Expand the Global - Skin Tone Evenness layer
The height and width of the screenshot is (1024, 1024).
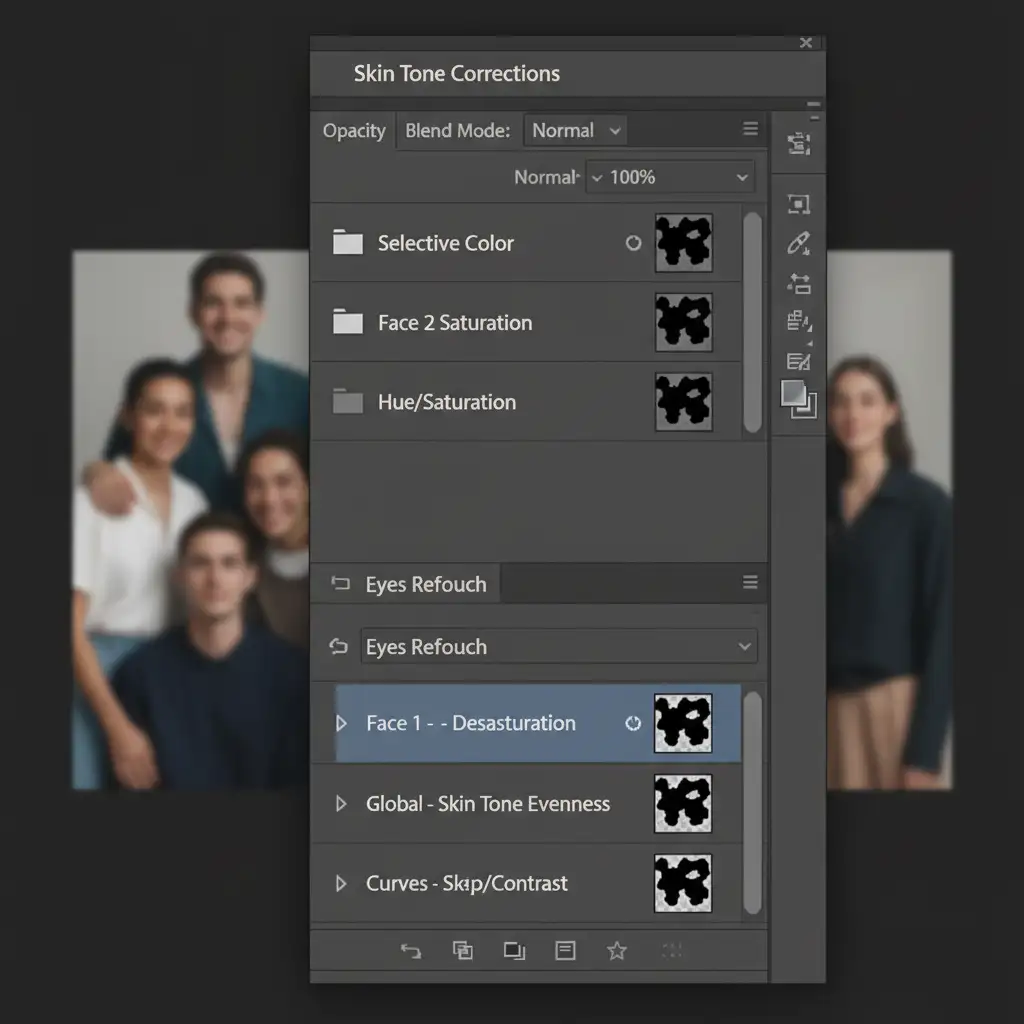(x=341, y=803)
